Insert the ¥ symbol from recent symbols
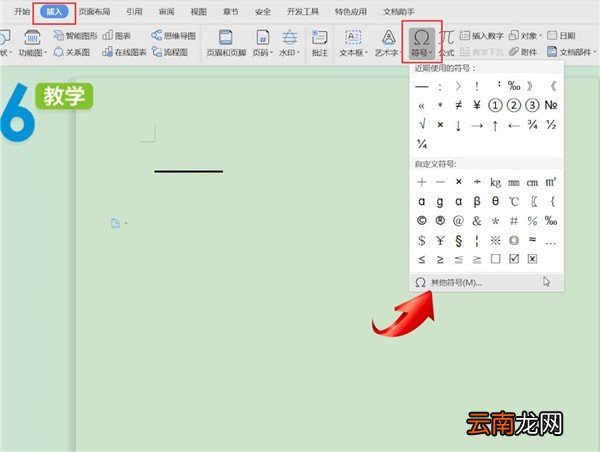This screenshot has height=452, width=600. click(x=477, y=105)
